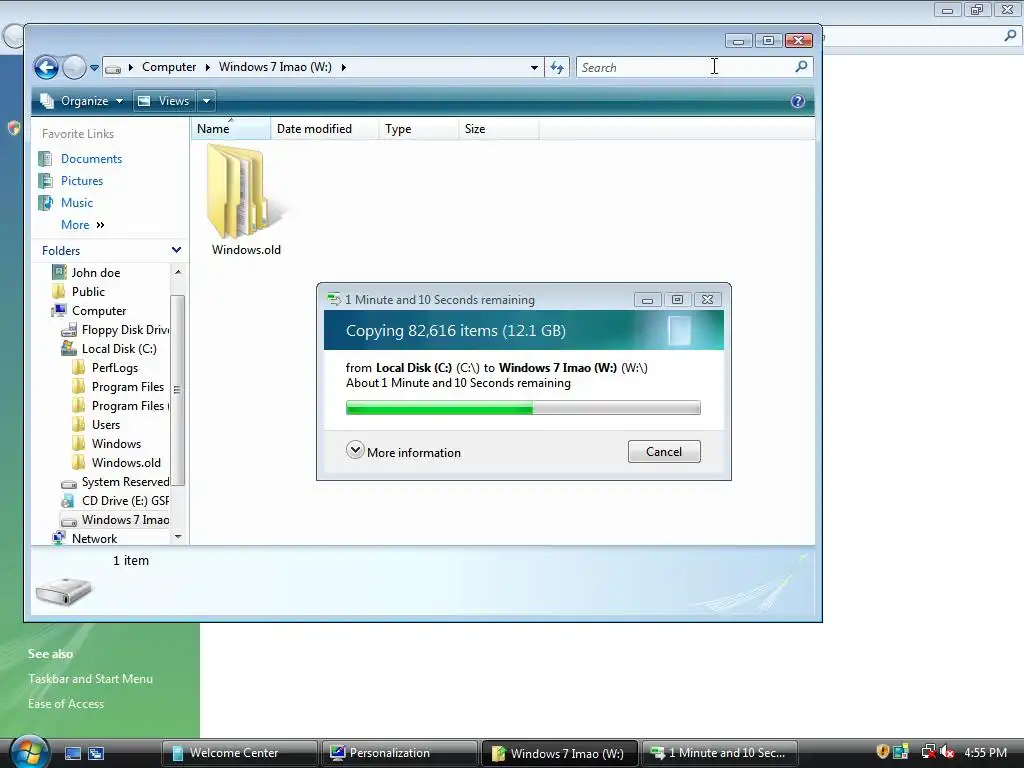
Task: Click the copy progress bar
Action: coord(523,408)
